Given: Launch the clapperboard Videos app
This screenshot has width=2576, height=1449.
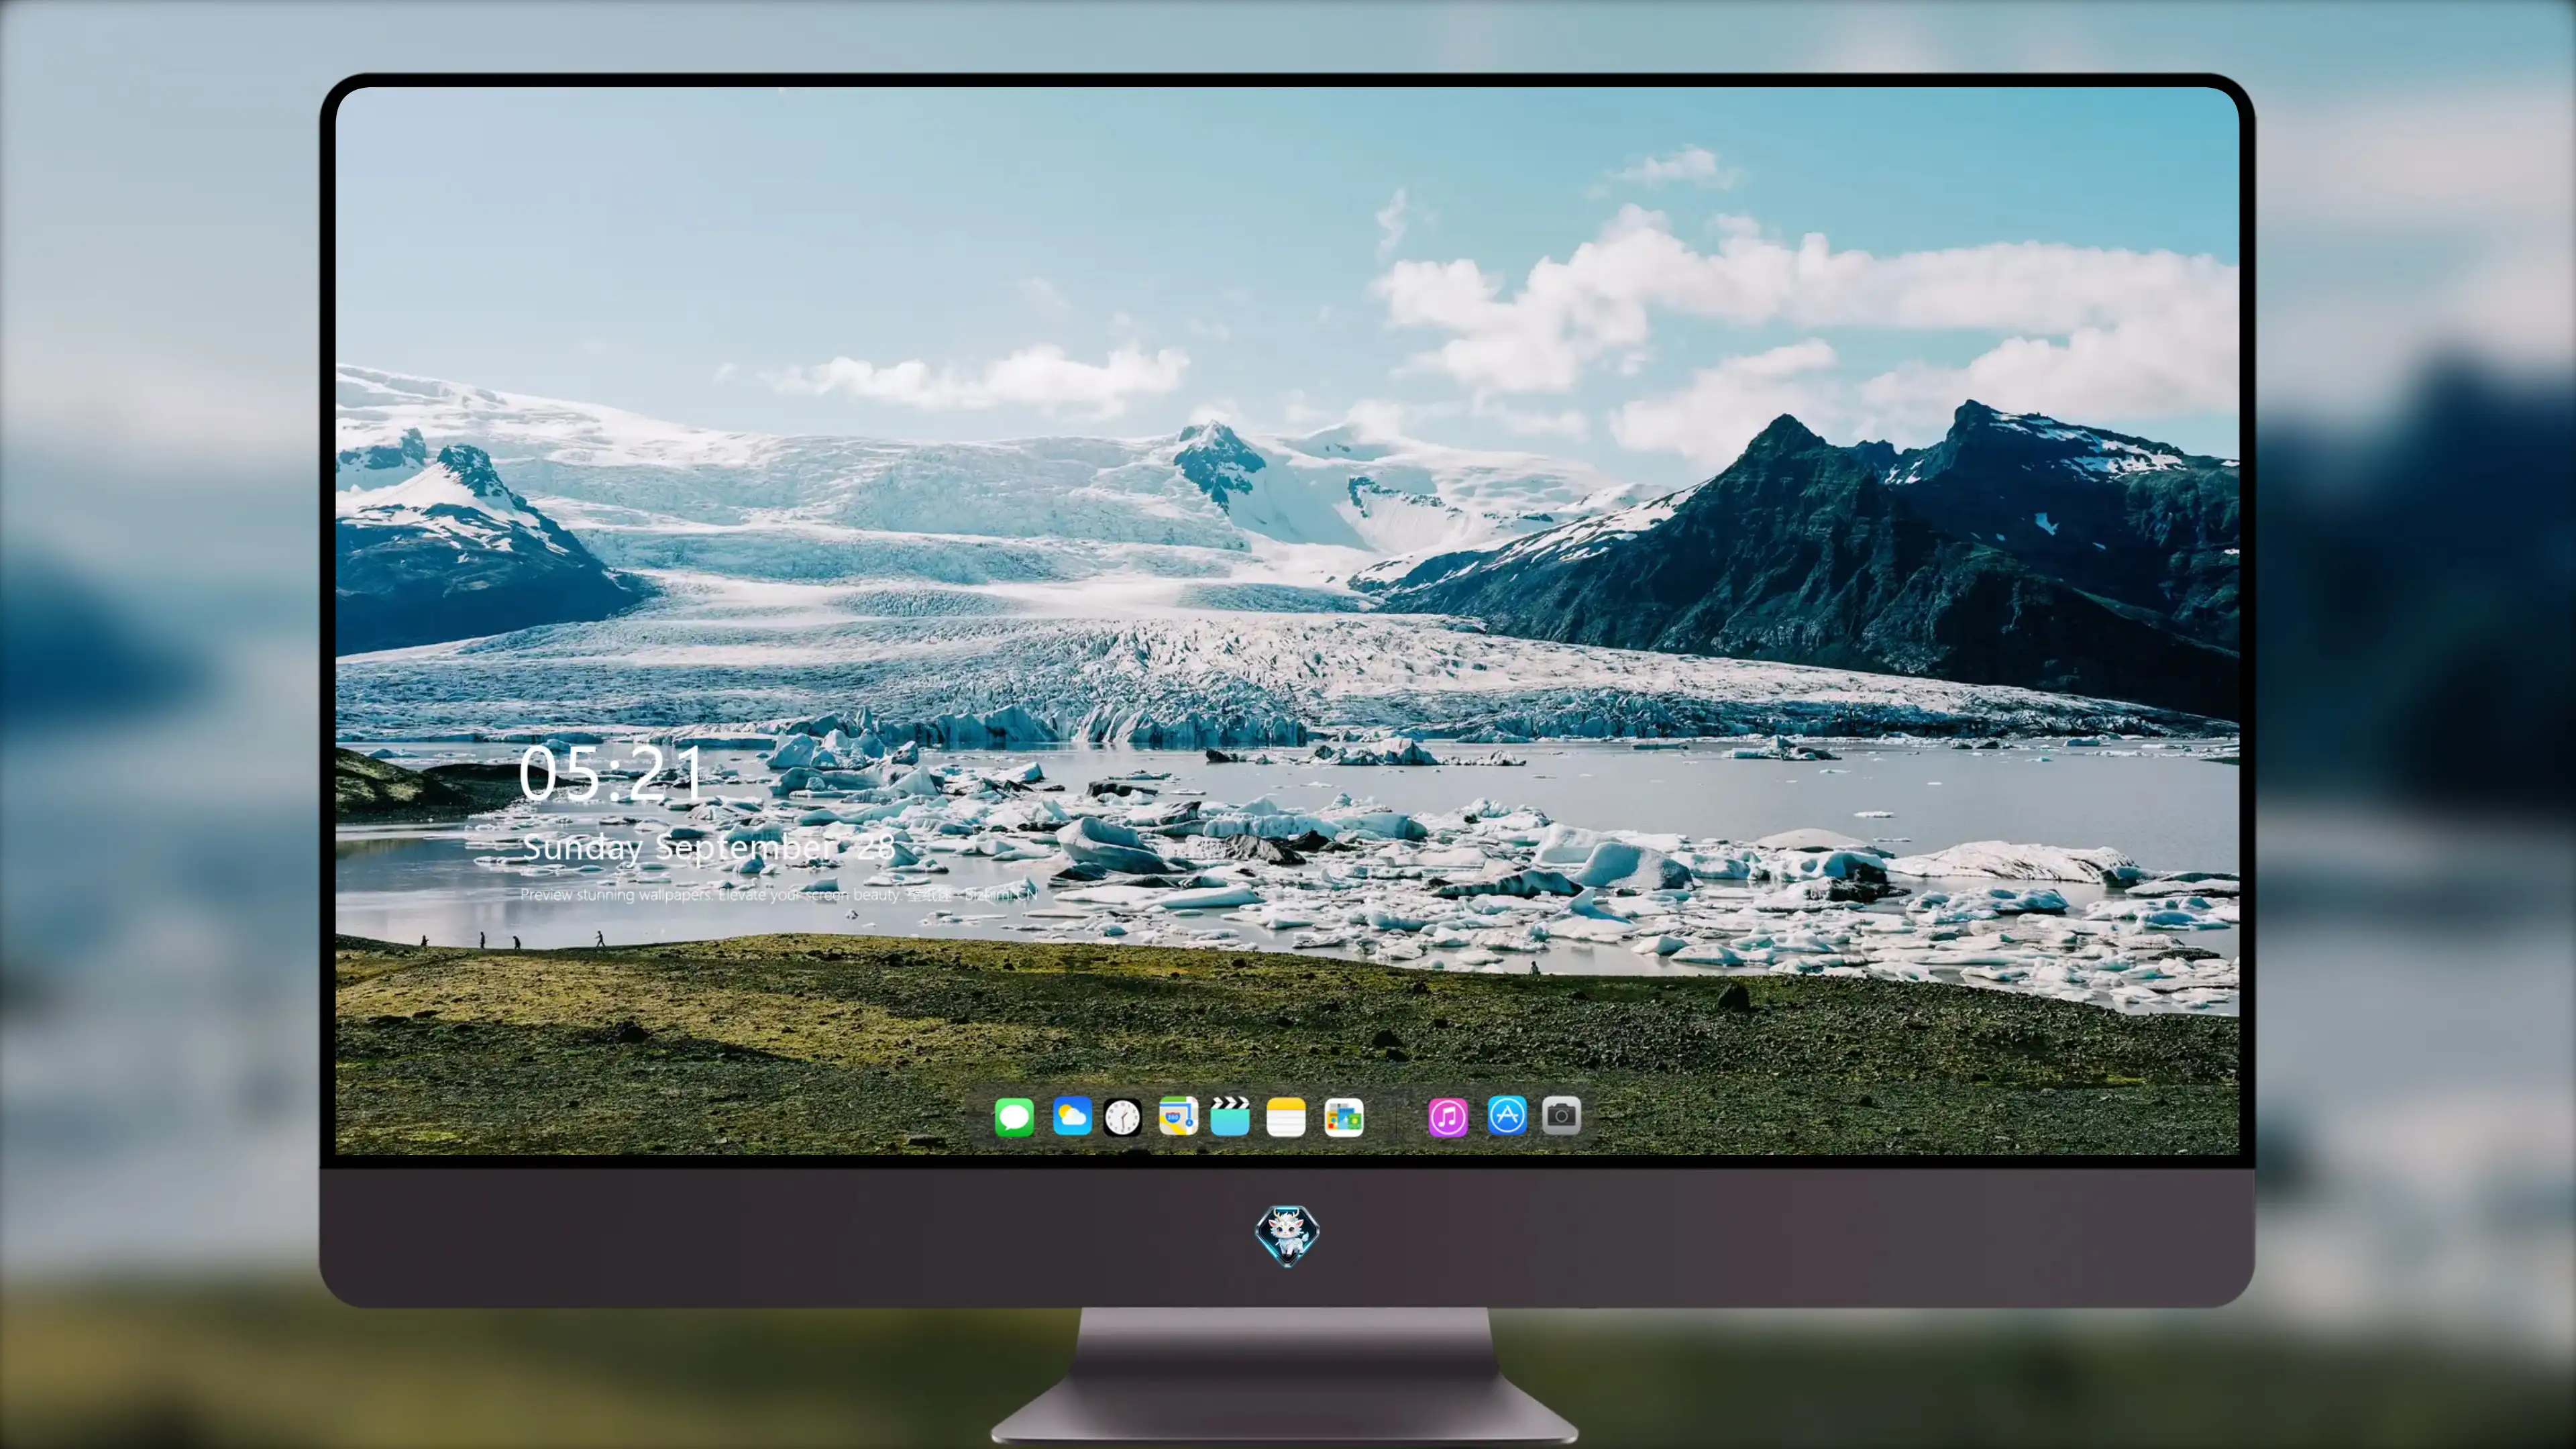Looking at the screenshot, I should [x=1230, y=1116].
